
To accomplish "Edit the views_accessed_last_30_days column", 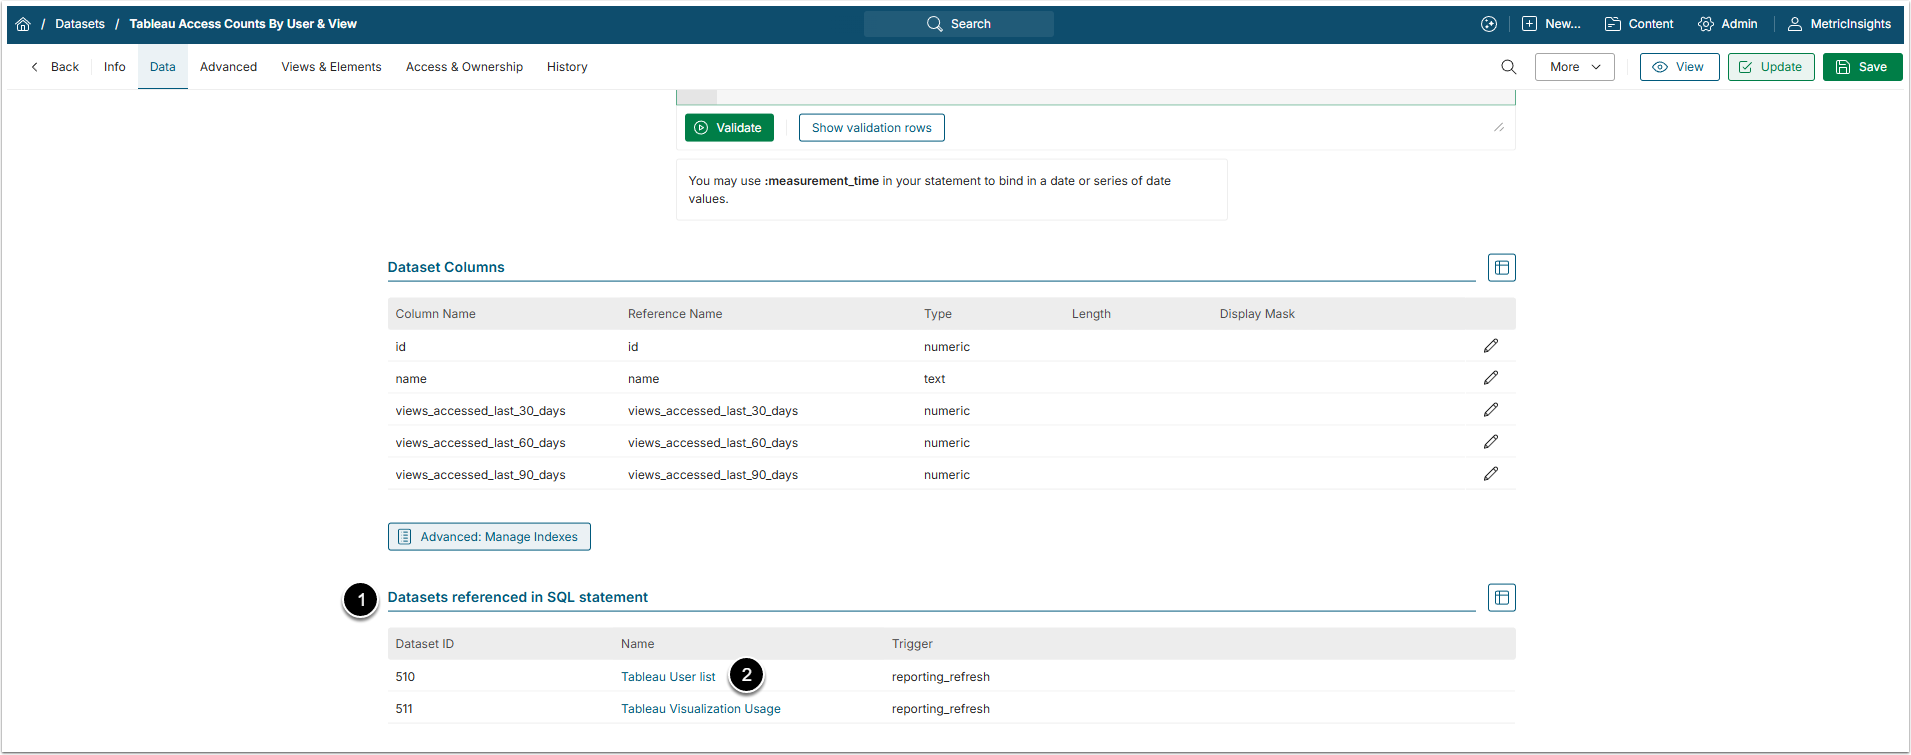I will (1490, 410).
